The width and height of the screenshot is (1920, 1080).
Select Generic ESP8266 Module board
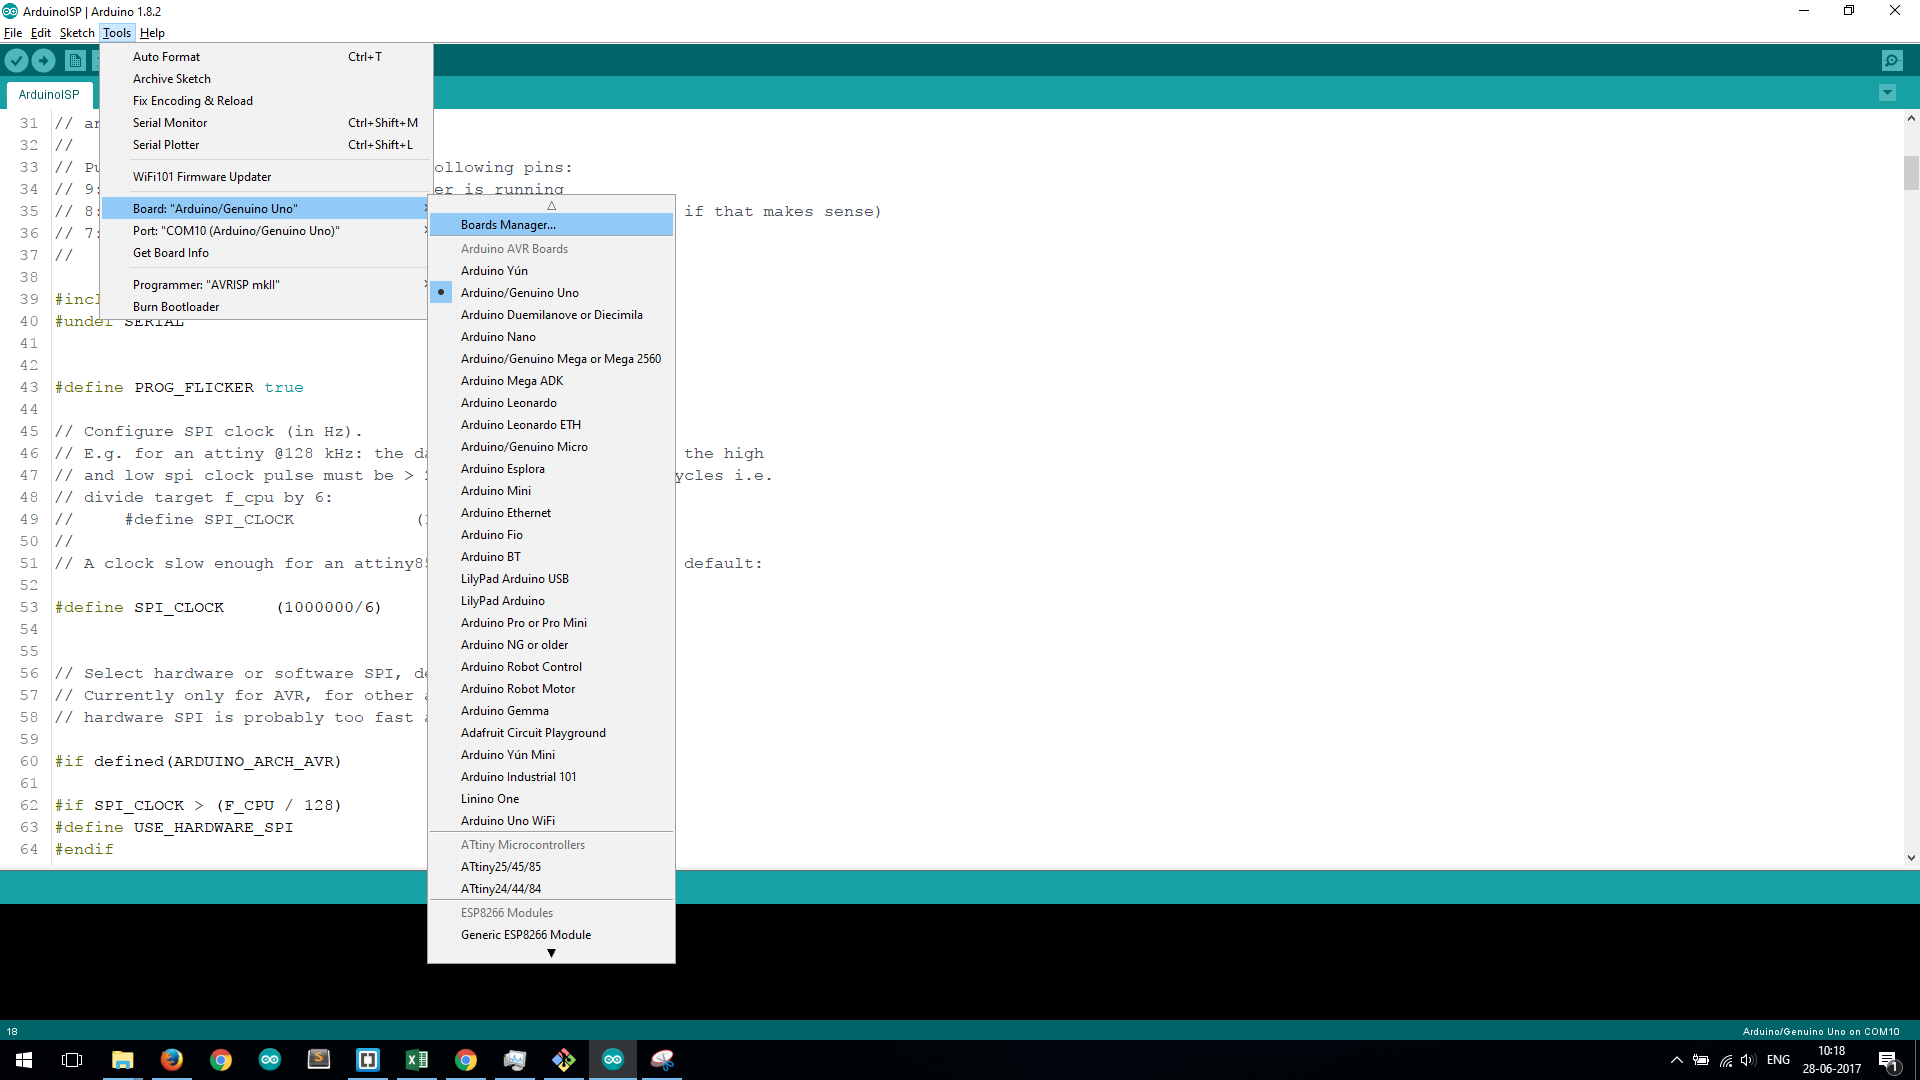click(x=551, y=935)
